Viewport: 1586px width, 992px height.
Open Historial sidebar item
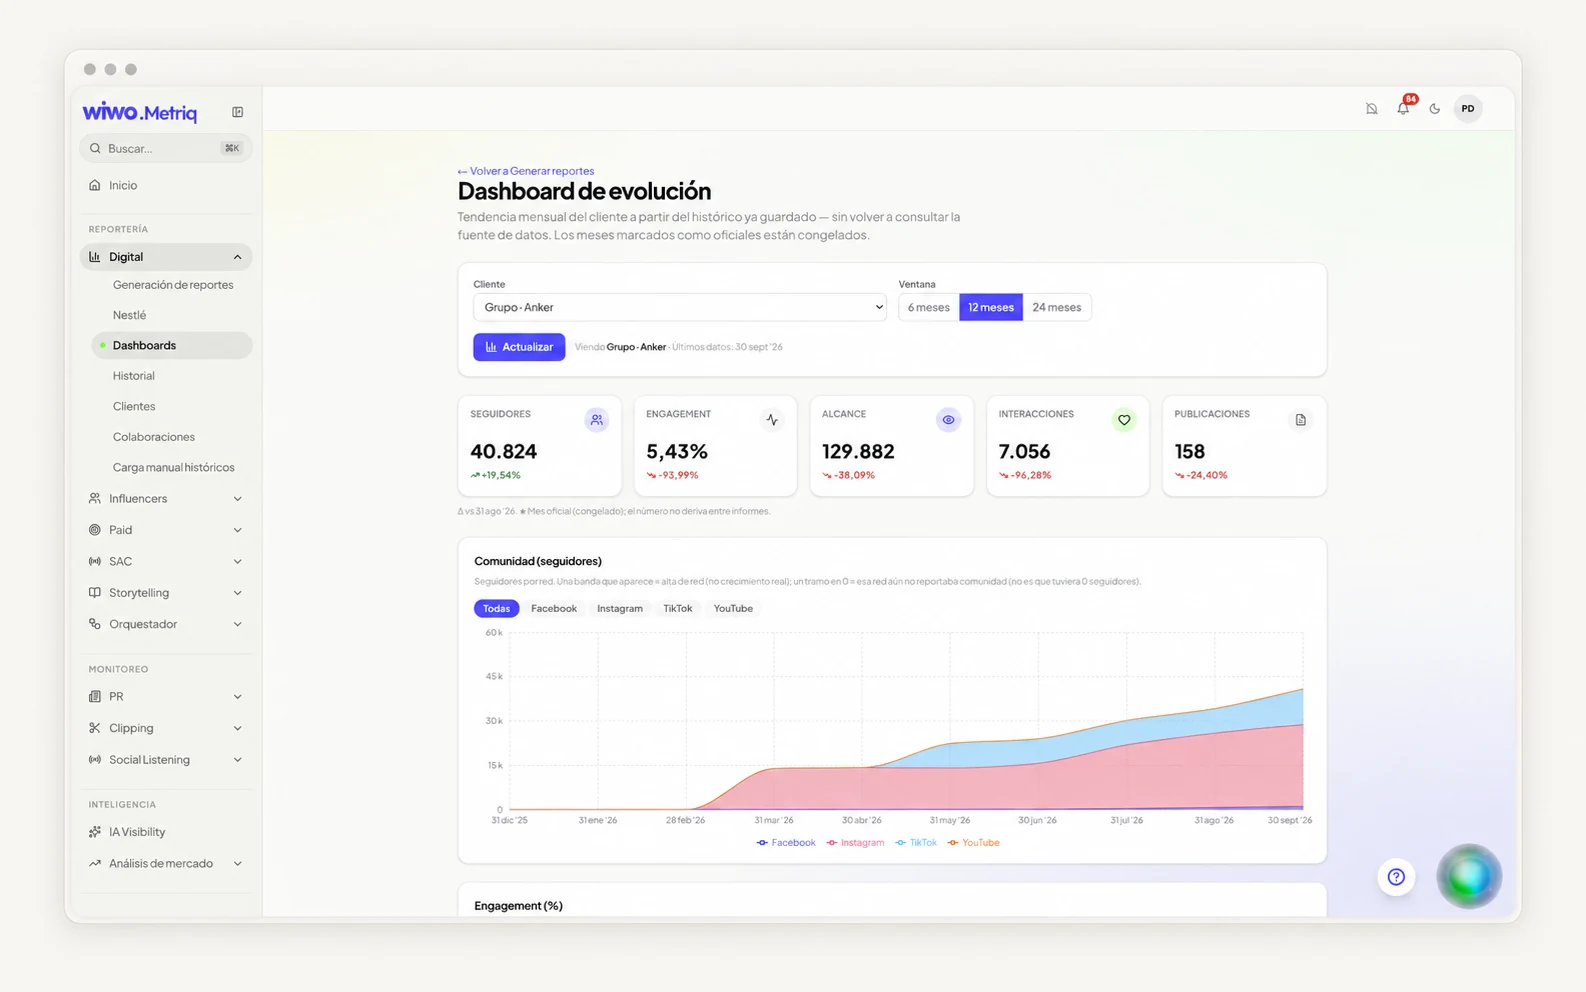pos(172,376)
